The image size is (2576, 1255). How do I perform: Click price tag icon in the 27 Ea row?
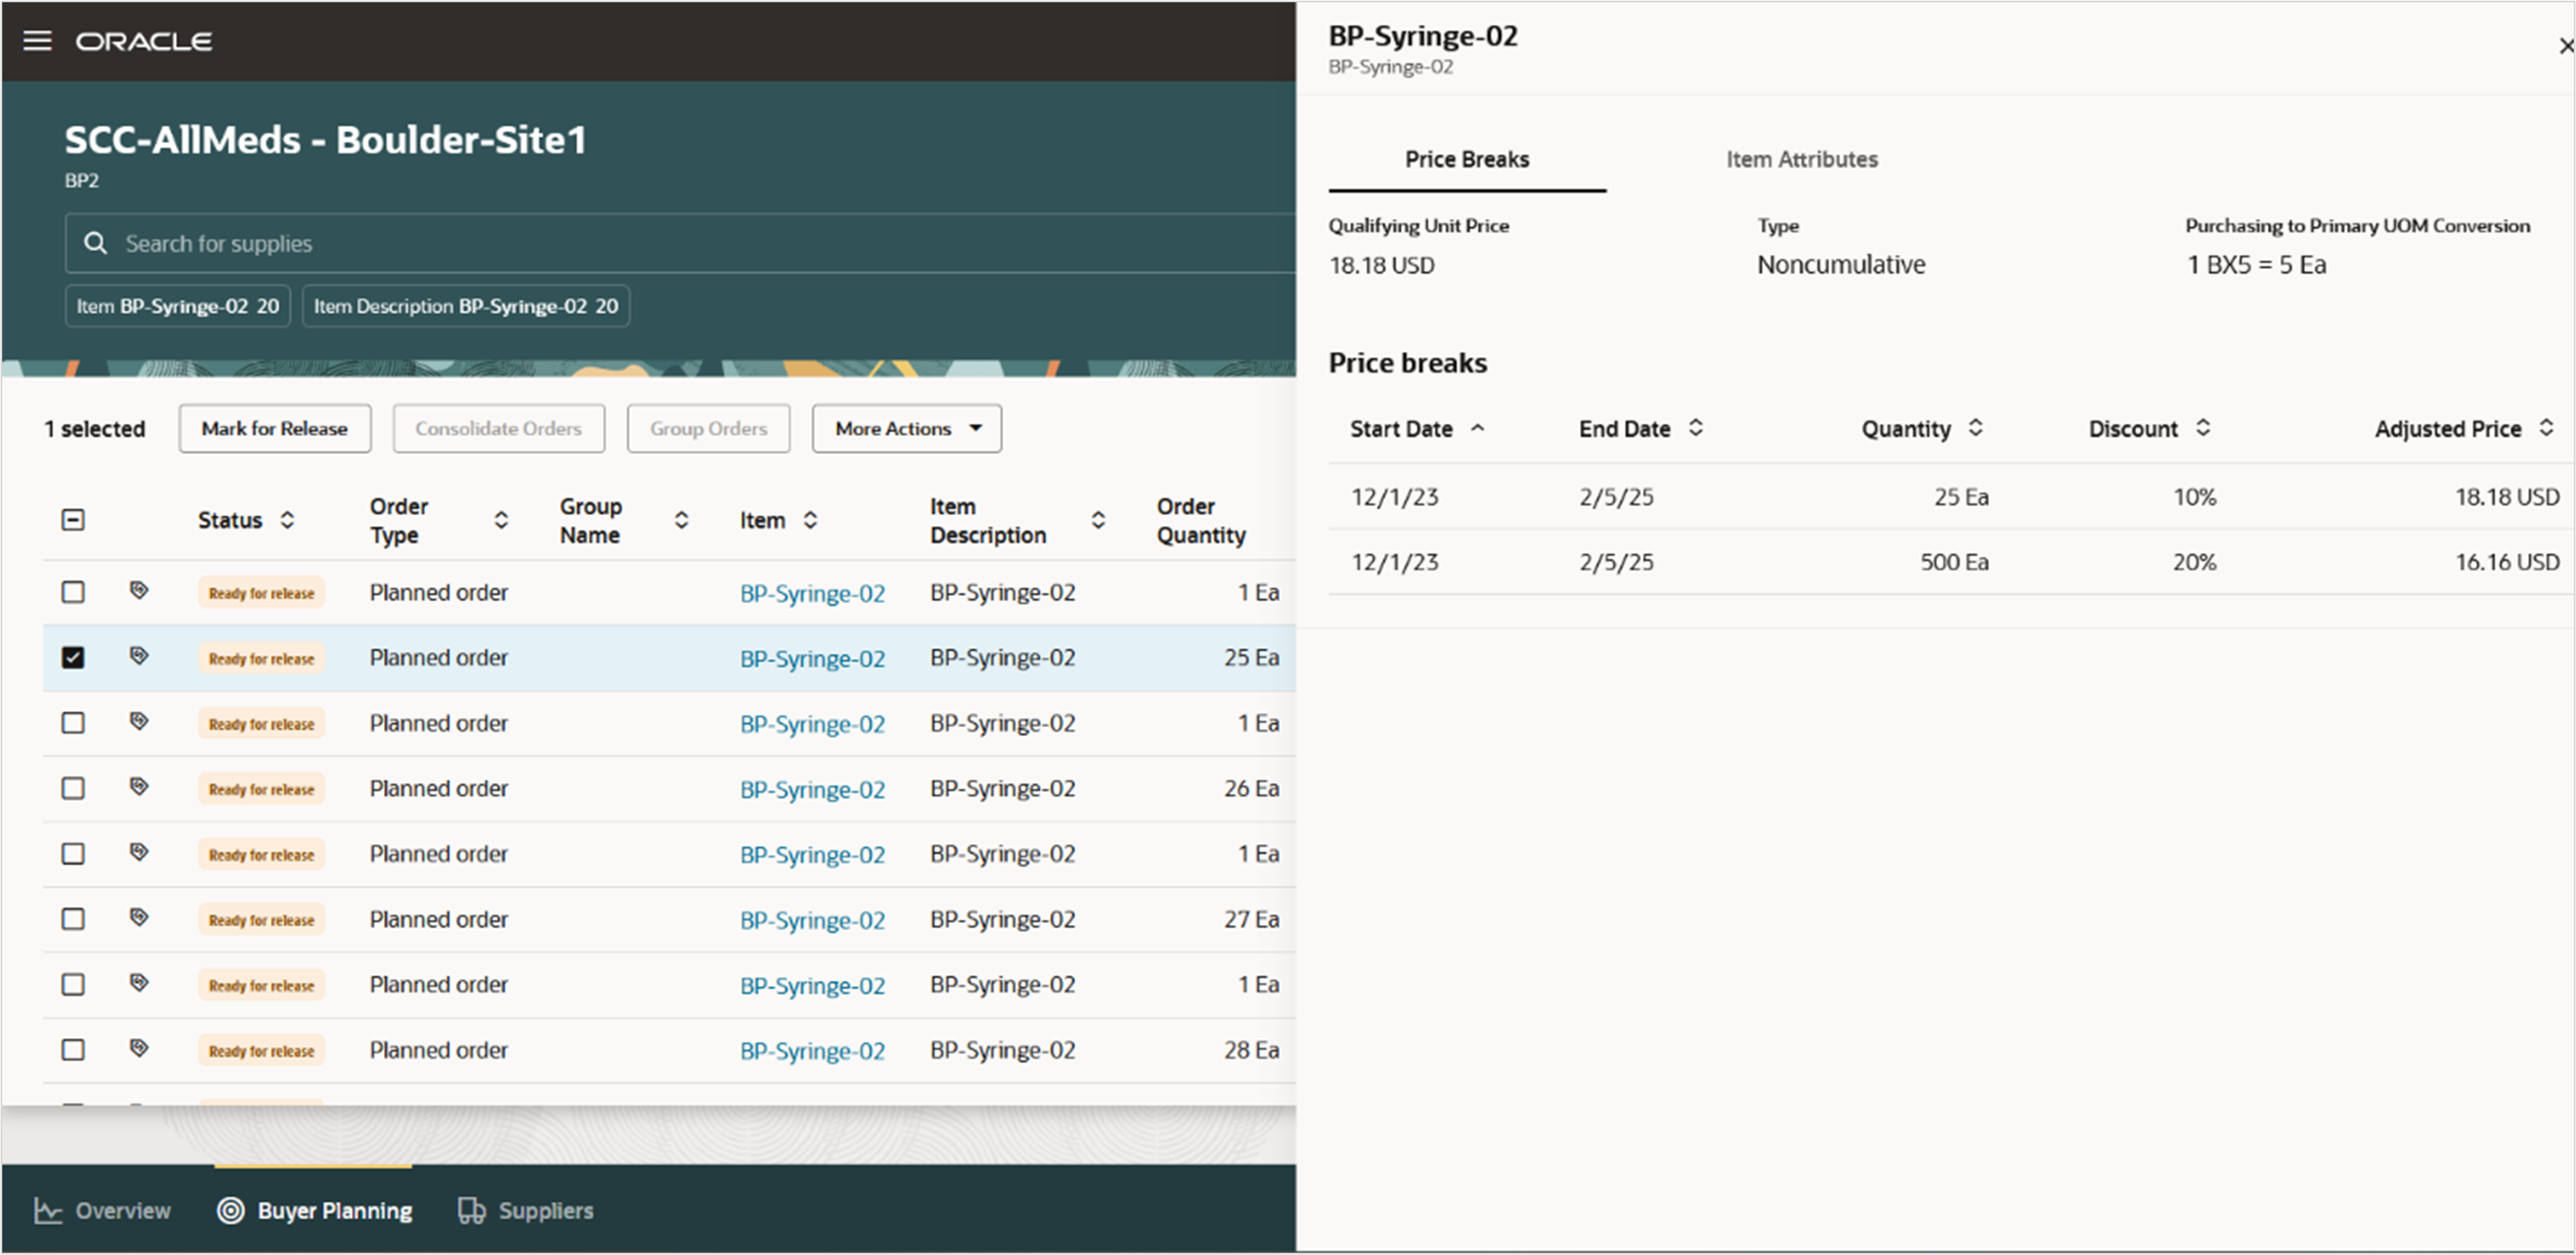[139, 918]
